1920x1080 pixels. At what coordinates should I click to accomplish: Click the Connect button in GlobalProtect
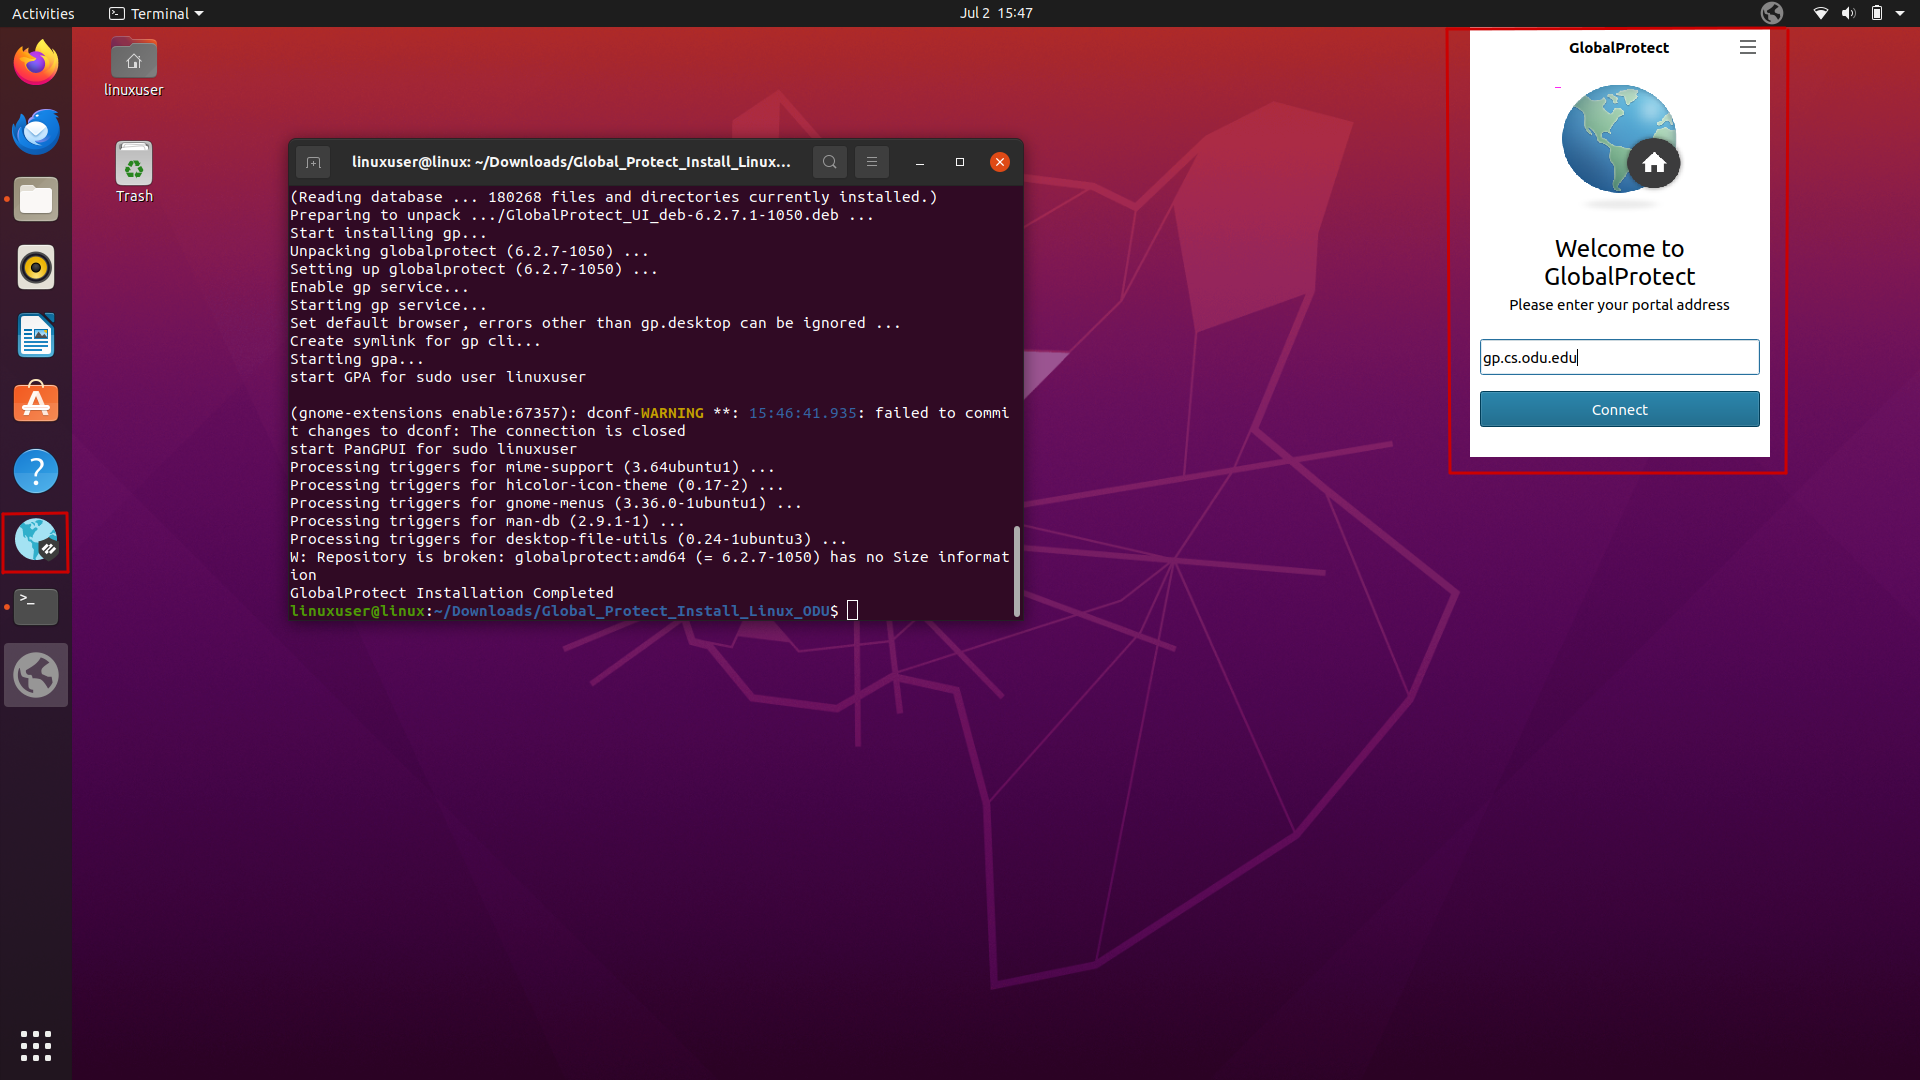coord(1620,409)
